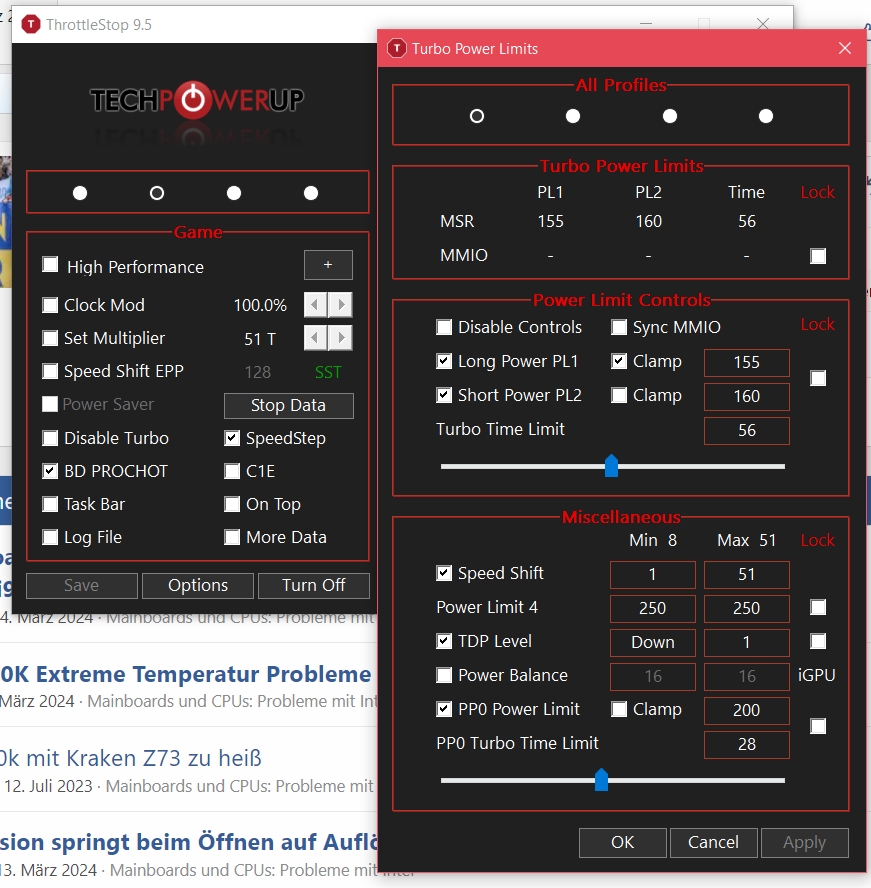Toggle the Power Limit 4 lock checkbox

pyautogui.click(x=818, y=607)
